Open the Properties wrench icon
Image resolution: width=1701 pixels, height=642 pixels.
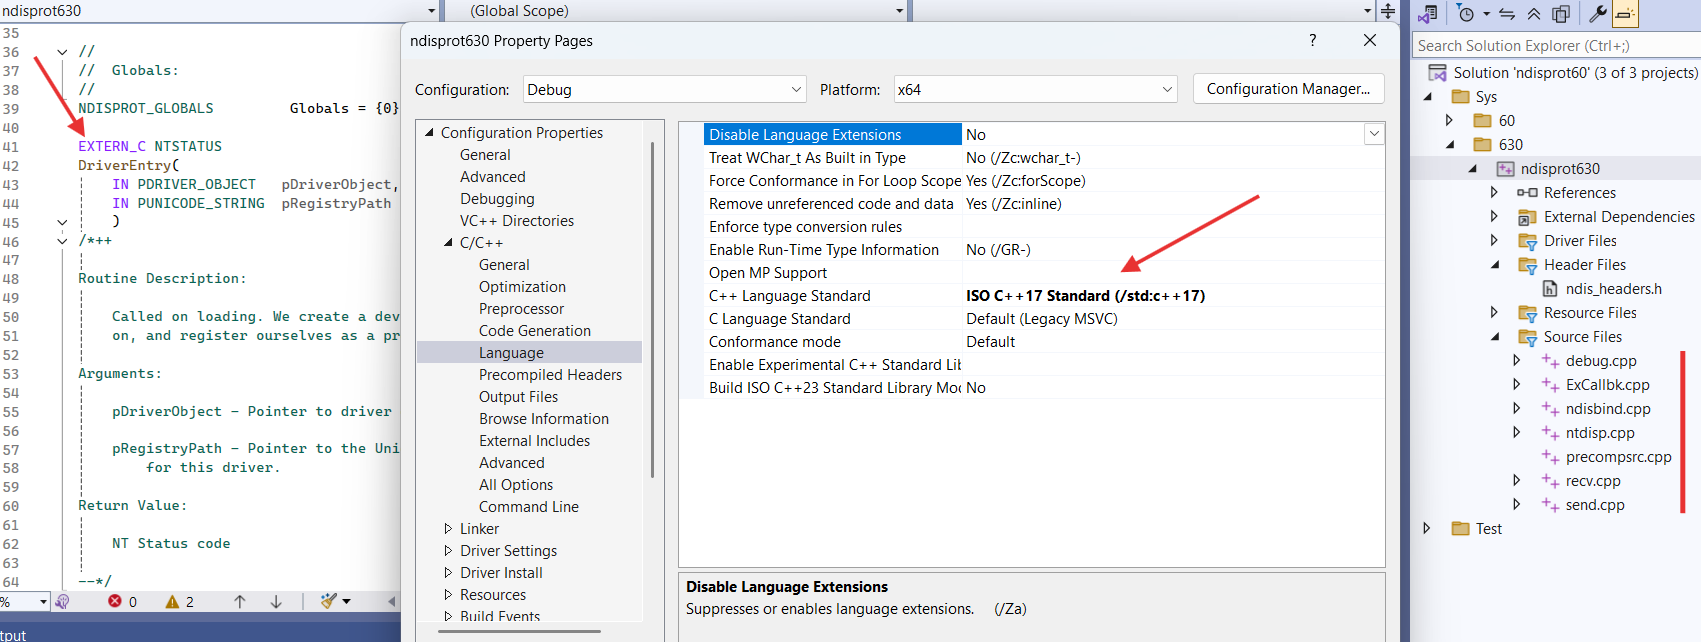point(1597,13)
